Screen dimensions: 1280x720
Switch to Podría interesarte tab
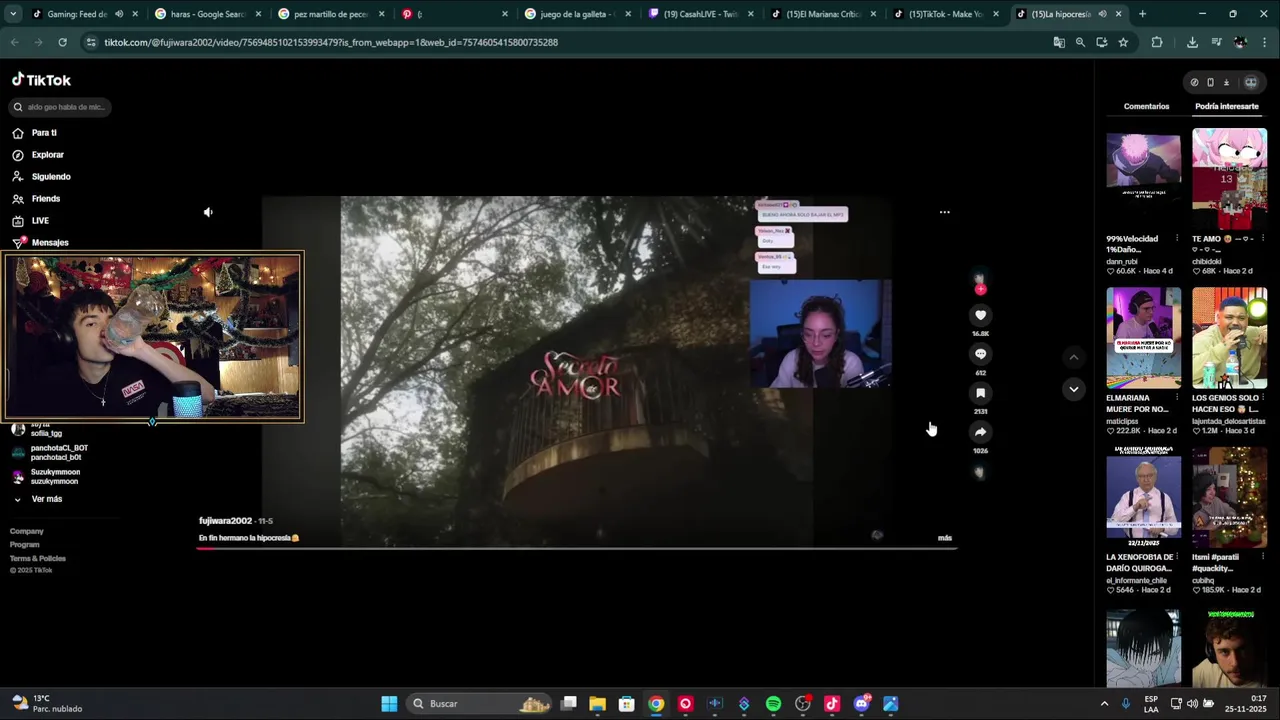coord(1227,106)
